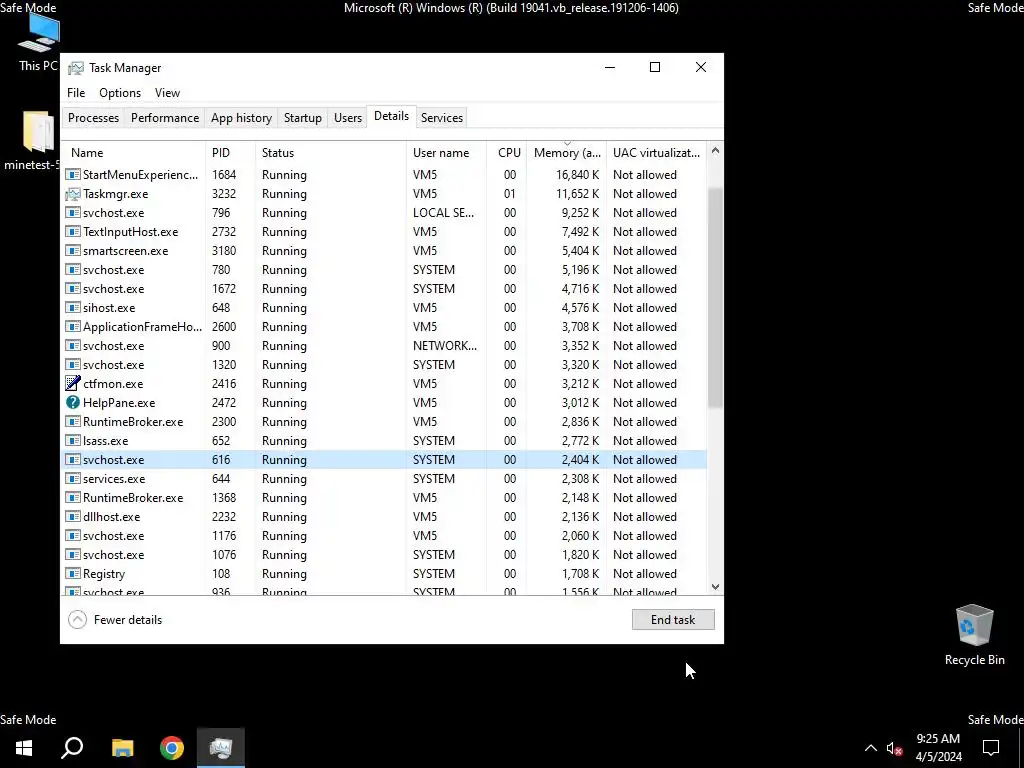Click the taskbar clock showing 9:25 AM
Viewport: 1024px width, 768px height.
938,748
